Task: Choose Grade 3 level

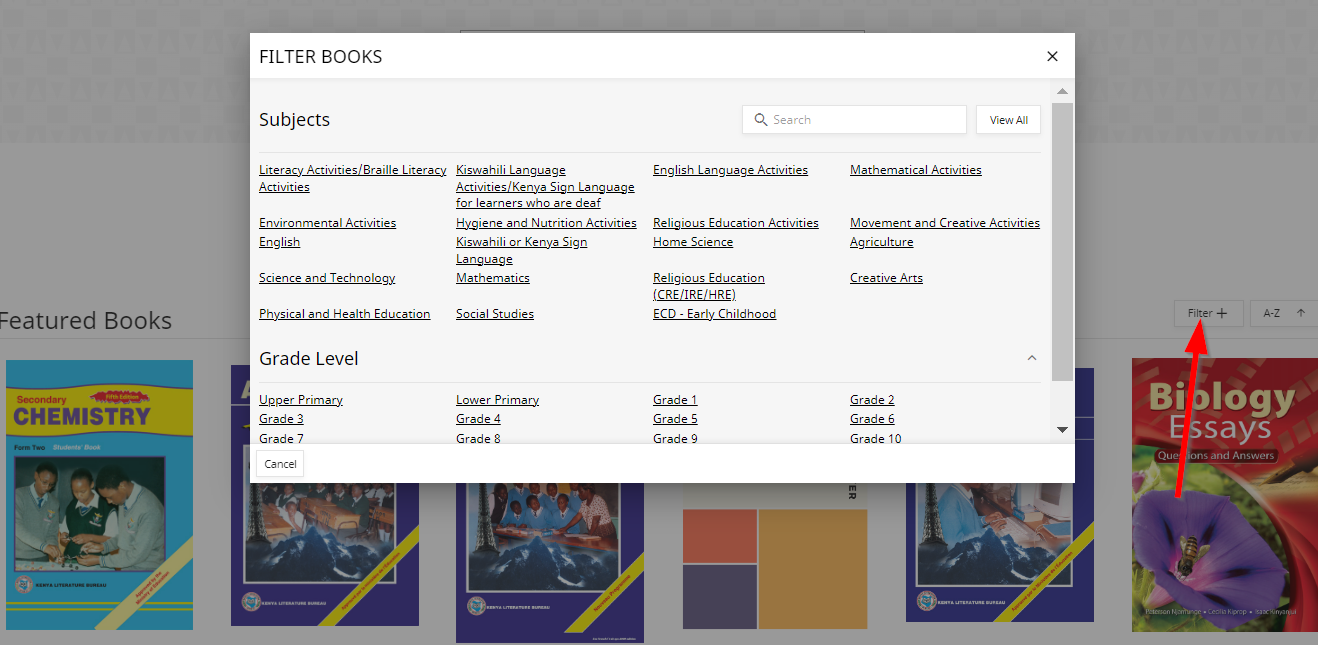Action: coord(281,419)
